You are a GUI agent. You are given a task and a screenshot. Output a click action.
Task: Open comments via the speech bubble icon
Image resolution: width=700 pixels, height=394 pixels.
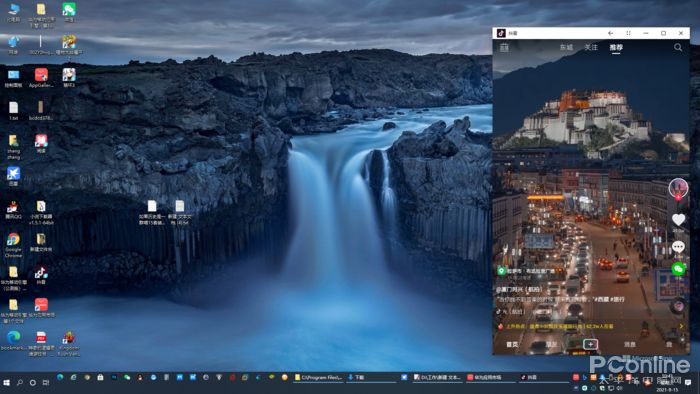(678, 246)
